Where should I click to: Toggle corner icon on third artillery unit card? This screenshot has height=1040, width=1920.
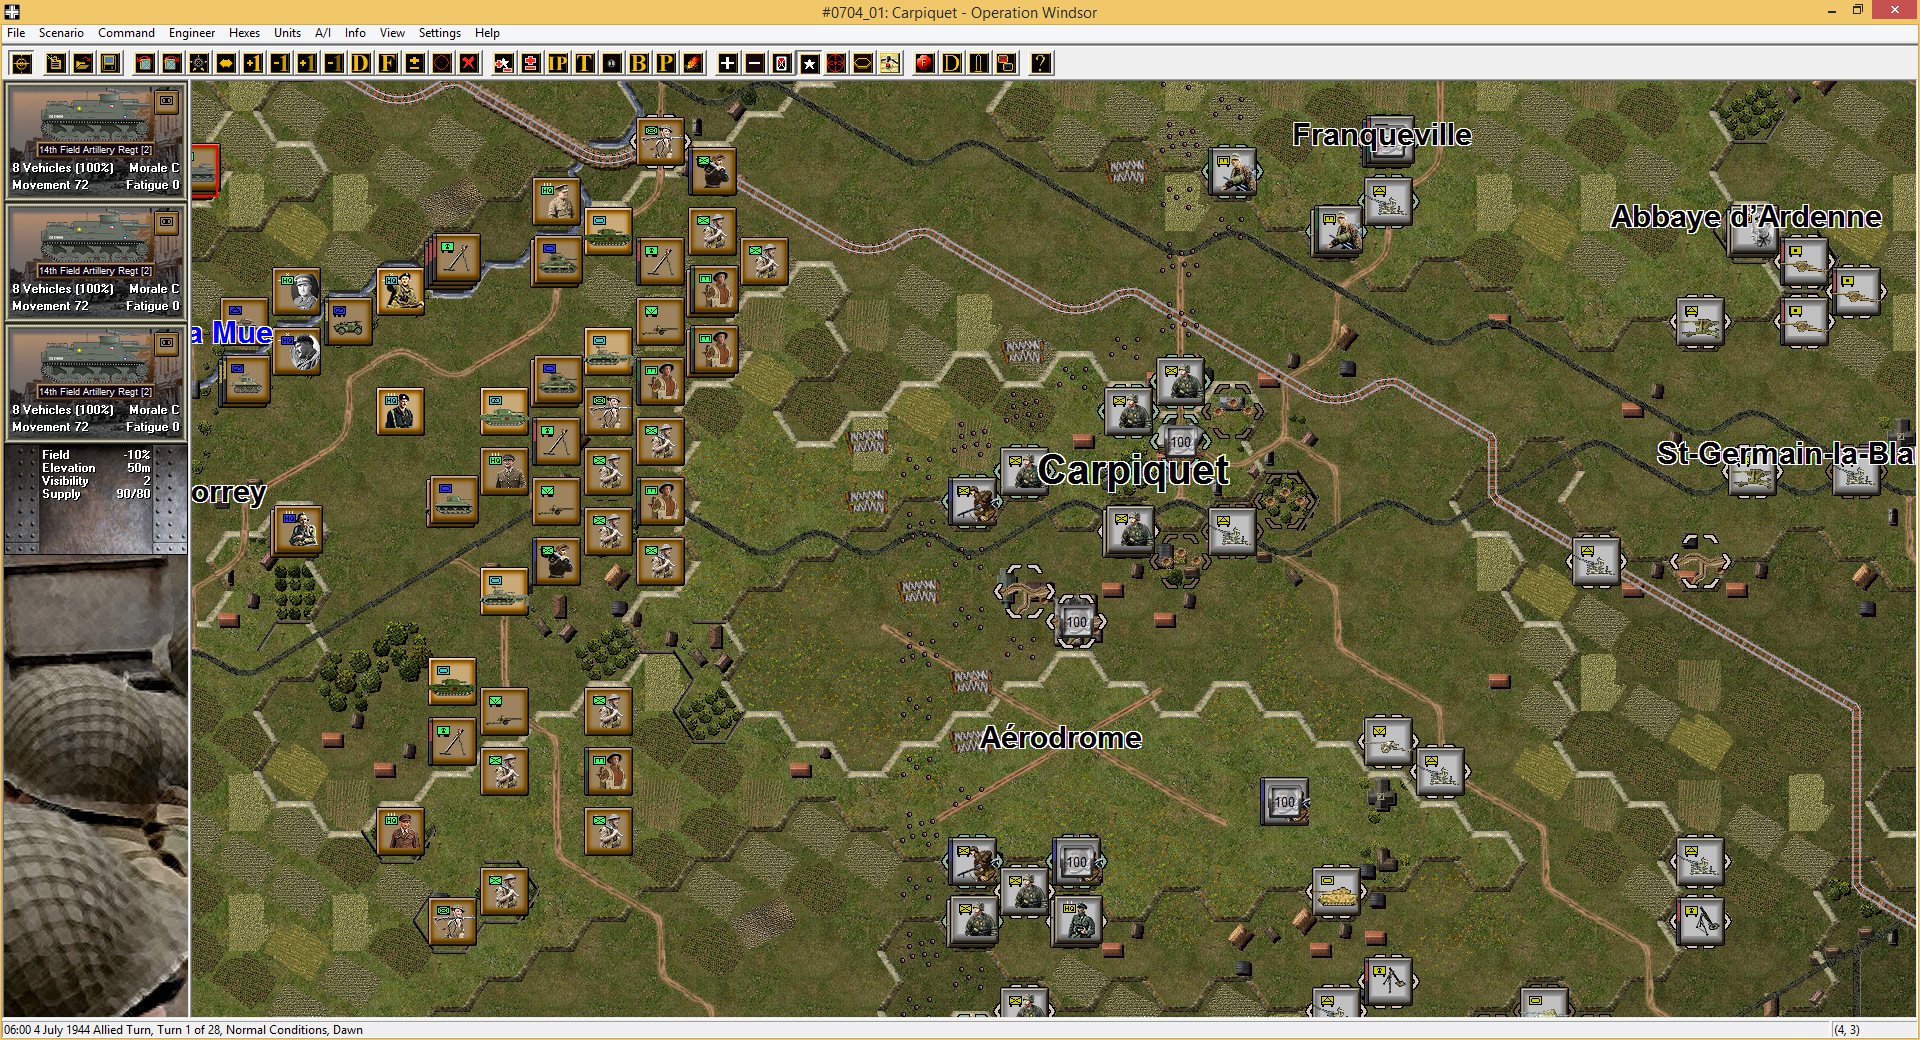click(167, 343)
